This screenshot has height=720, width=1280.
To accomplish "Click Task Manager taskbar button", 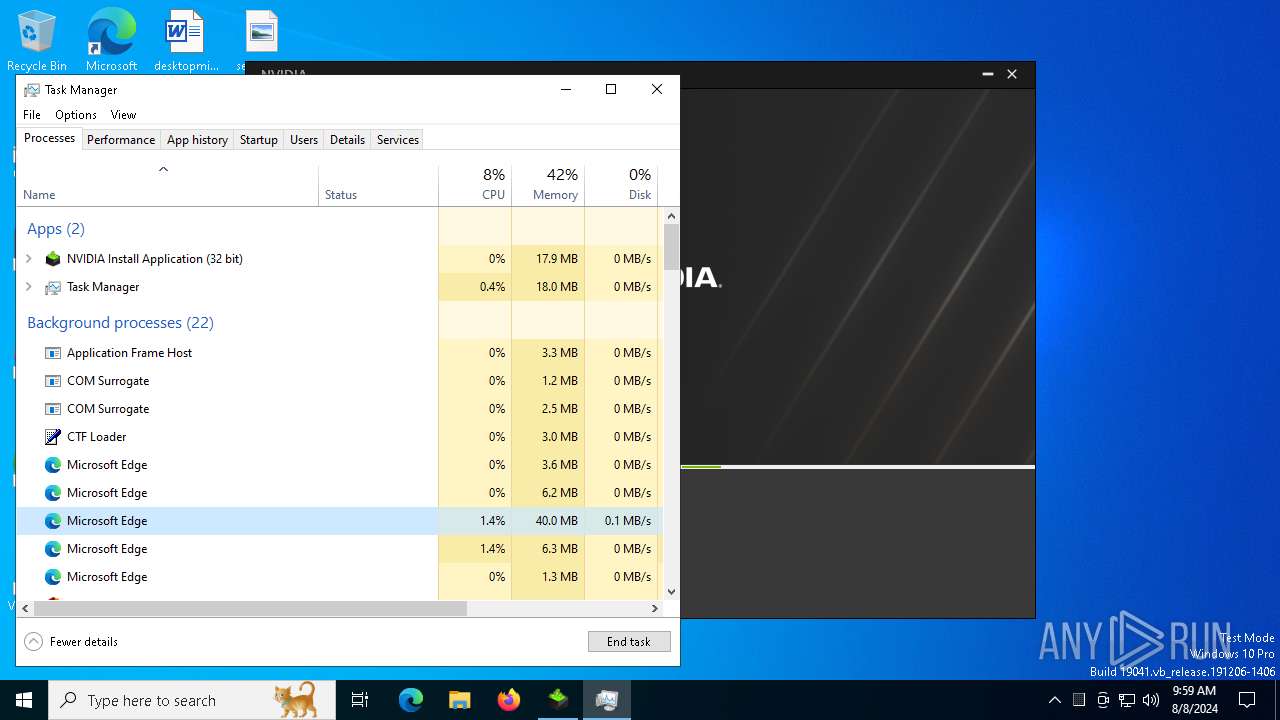I will point(607,700).
